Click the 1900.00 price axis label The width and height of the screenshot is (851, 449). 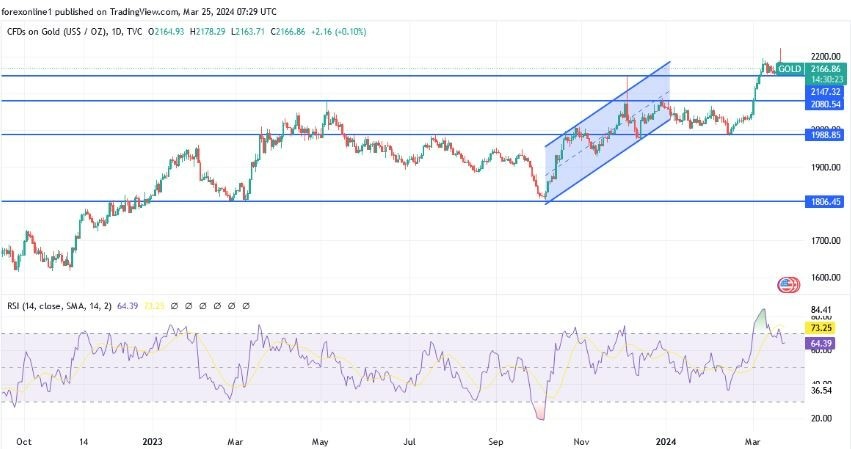(825, 168)
